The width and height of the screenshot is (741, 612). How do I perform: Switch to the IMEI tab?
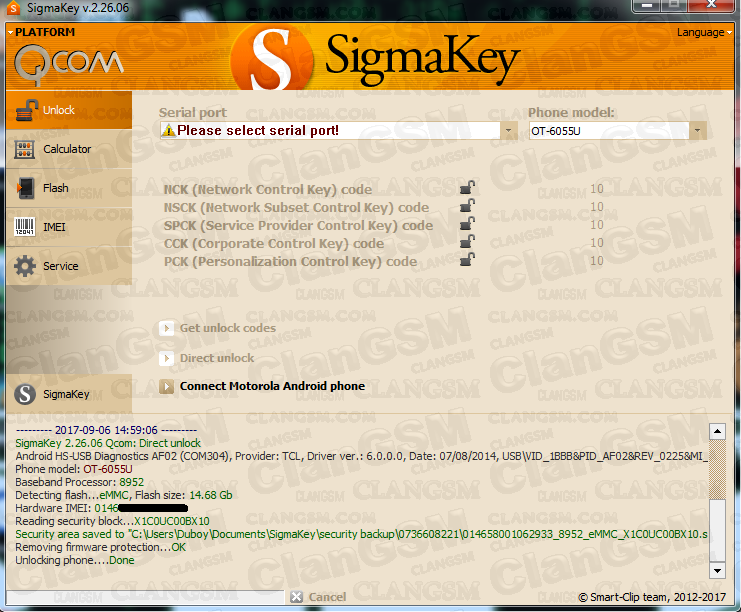(x=69, y=227)
